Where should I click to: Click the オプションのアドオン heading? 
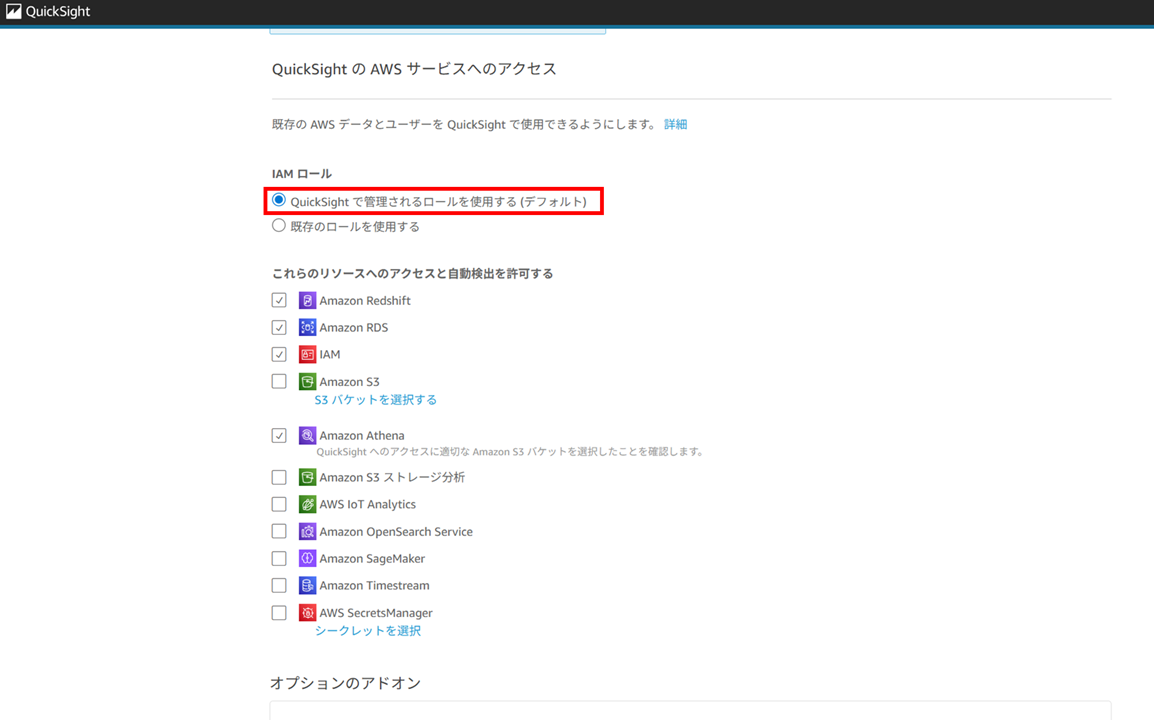click(x=345, y=683)
